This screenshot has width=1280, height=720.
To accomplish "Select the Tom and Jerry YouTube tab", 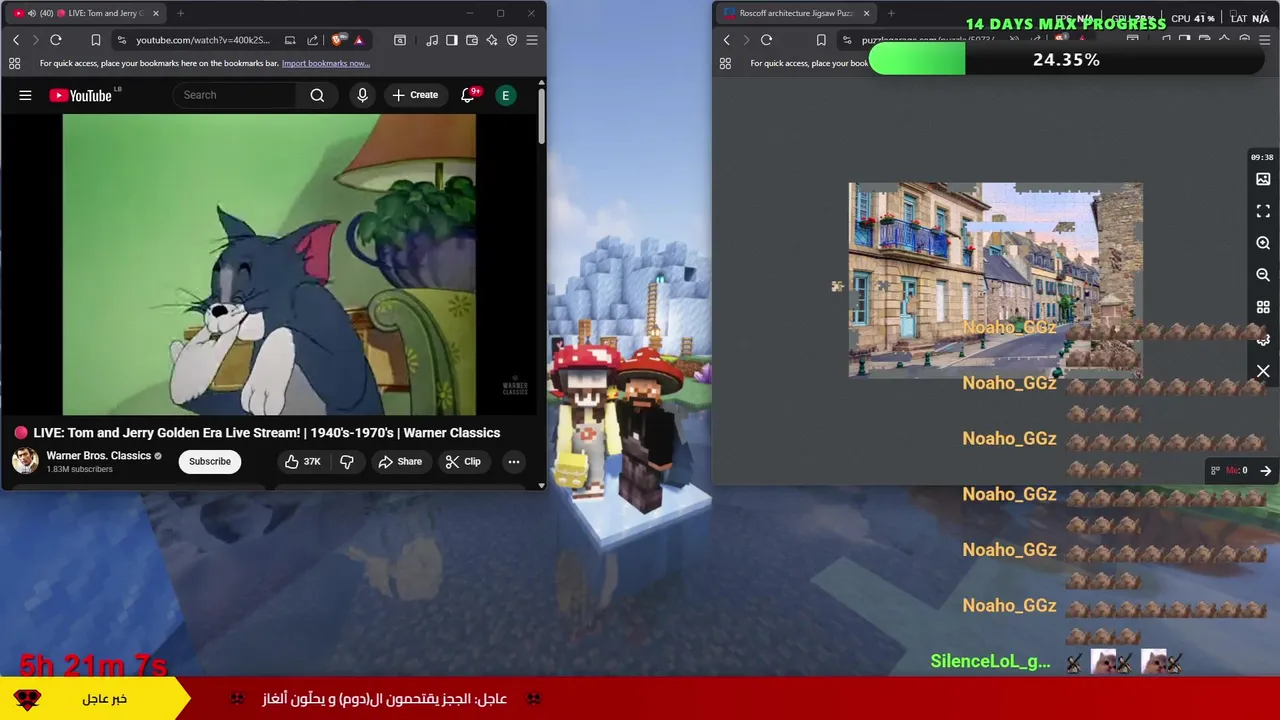I will click(x=85, y=13).
